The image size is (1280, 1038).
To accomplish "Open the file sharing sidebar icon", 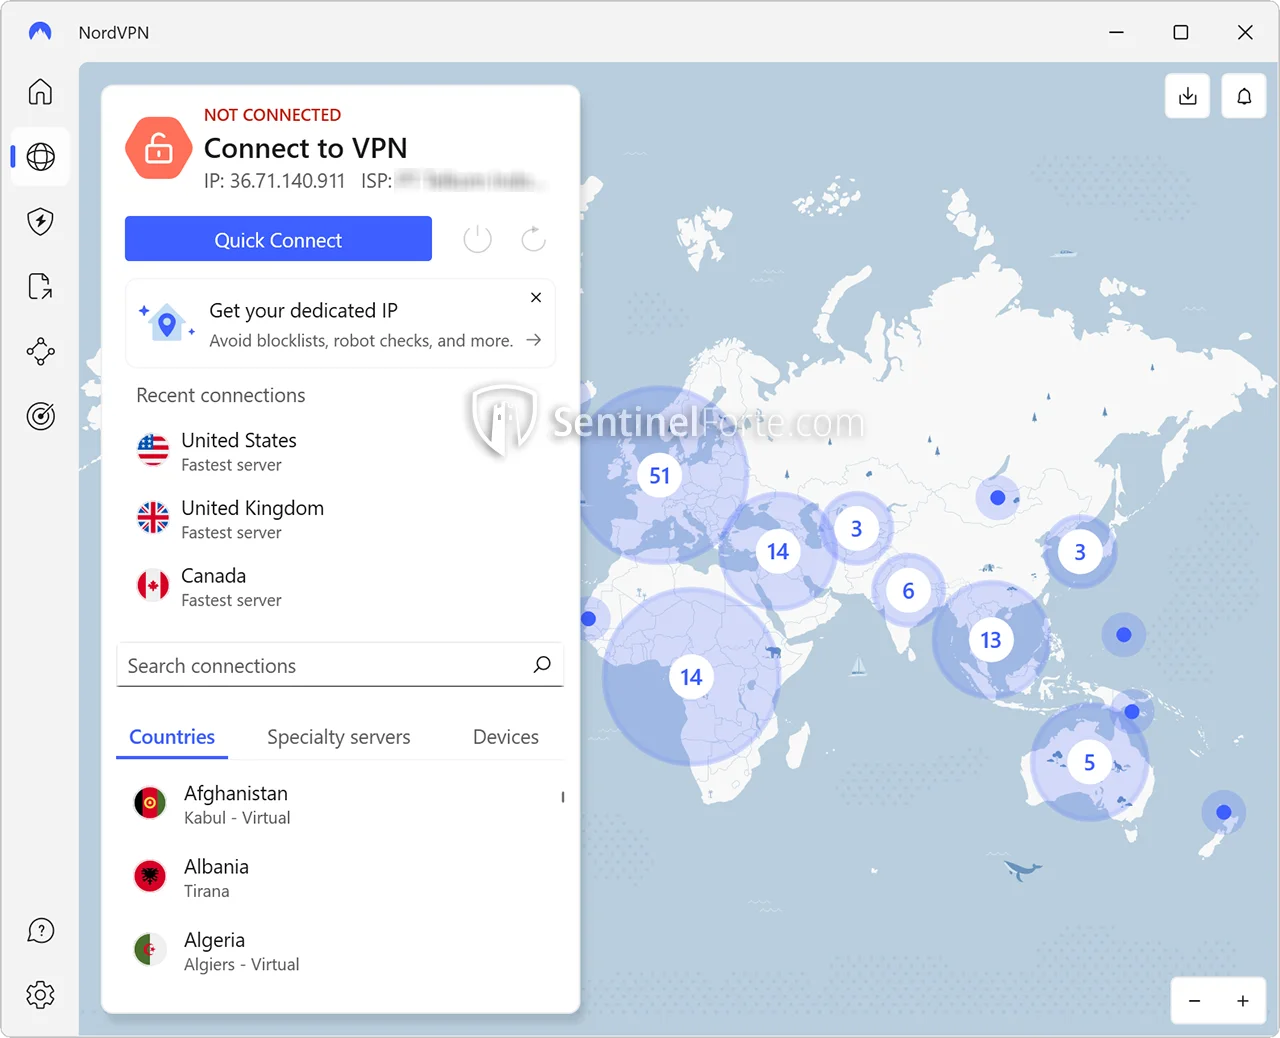I will click(40, 286).
